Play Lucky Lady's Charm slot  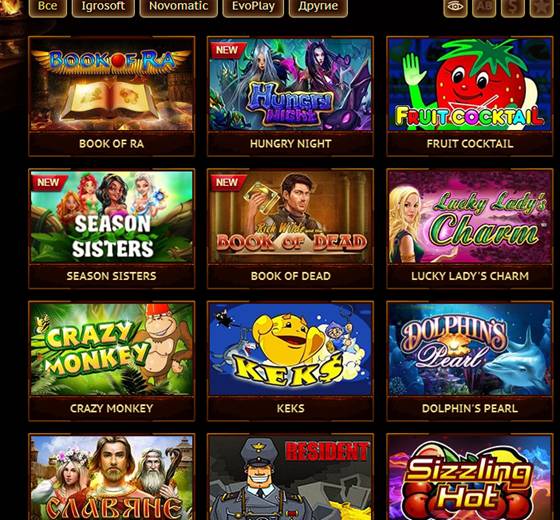tap(470, 217)
